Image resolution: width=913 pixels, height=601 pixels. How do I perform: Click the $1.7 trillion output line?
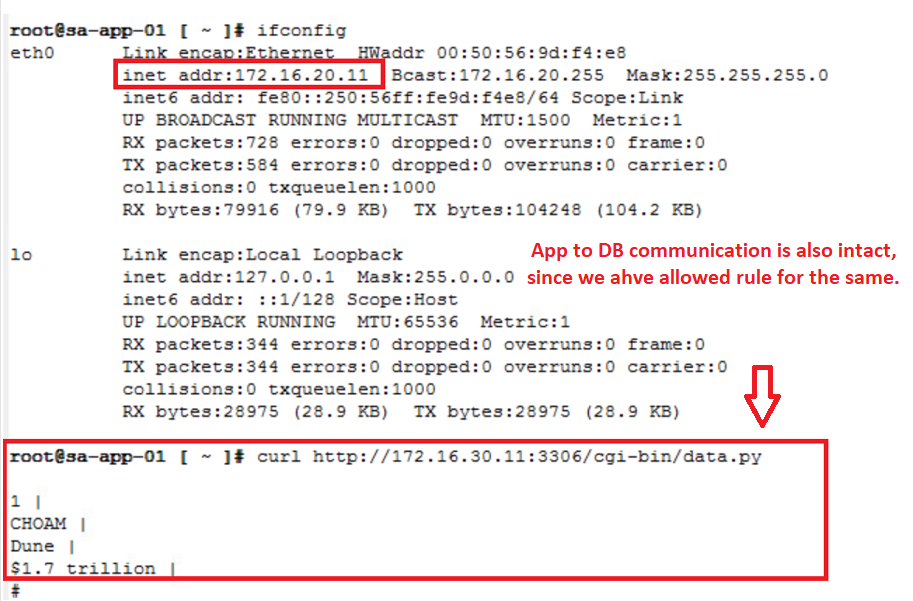pyautogui.click(x=93, y=568)
